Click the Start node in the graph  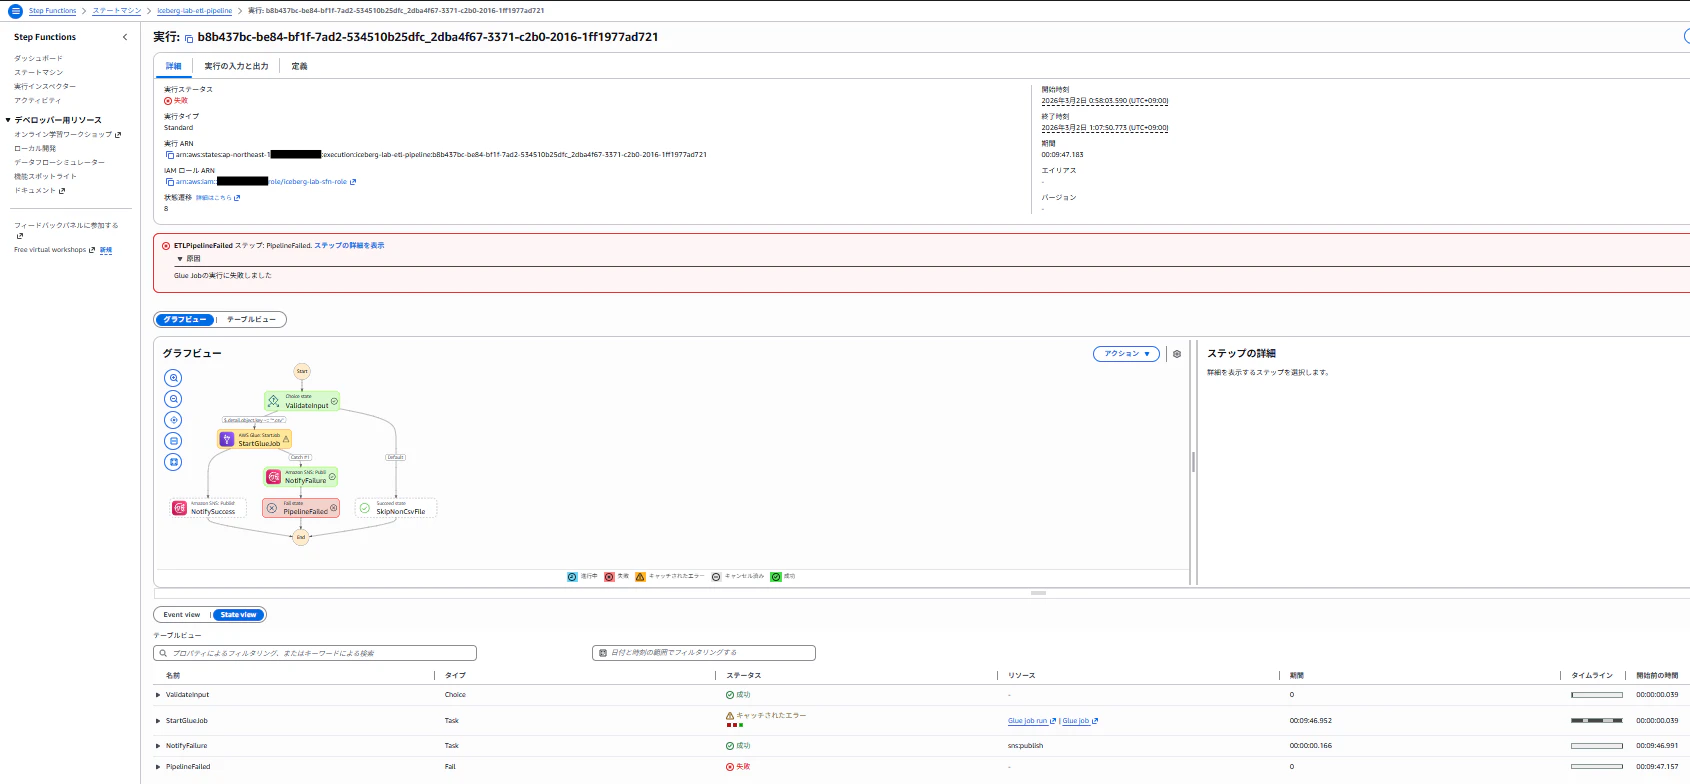302,371
